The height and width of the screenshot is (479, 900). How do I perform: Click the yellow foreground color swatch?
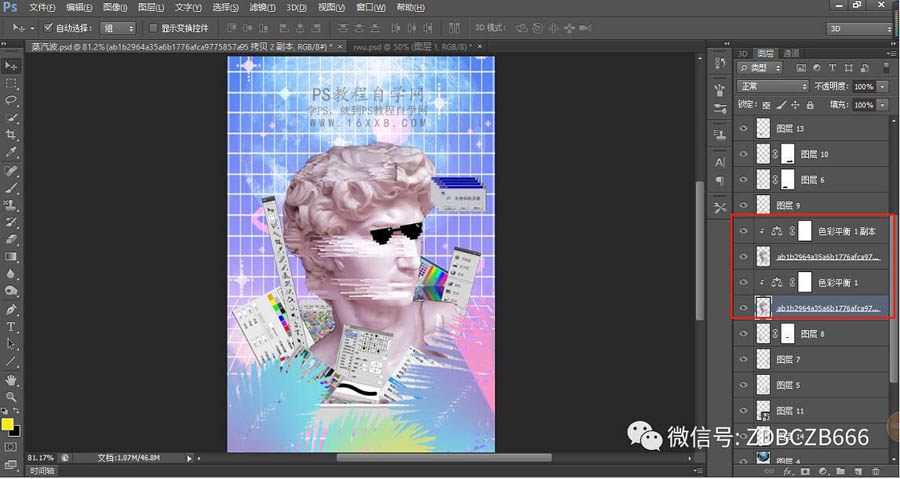[x=8, y=423]
